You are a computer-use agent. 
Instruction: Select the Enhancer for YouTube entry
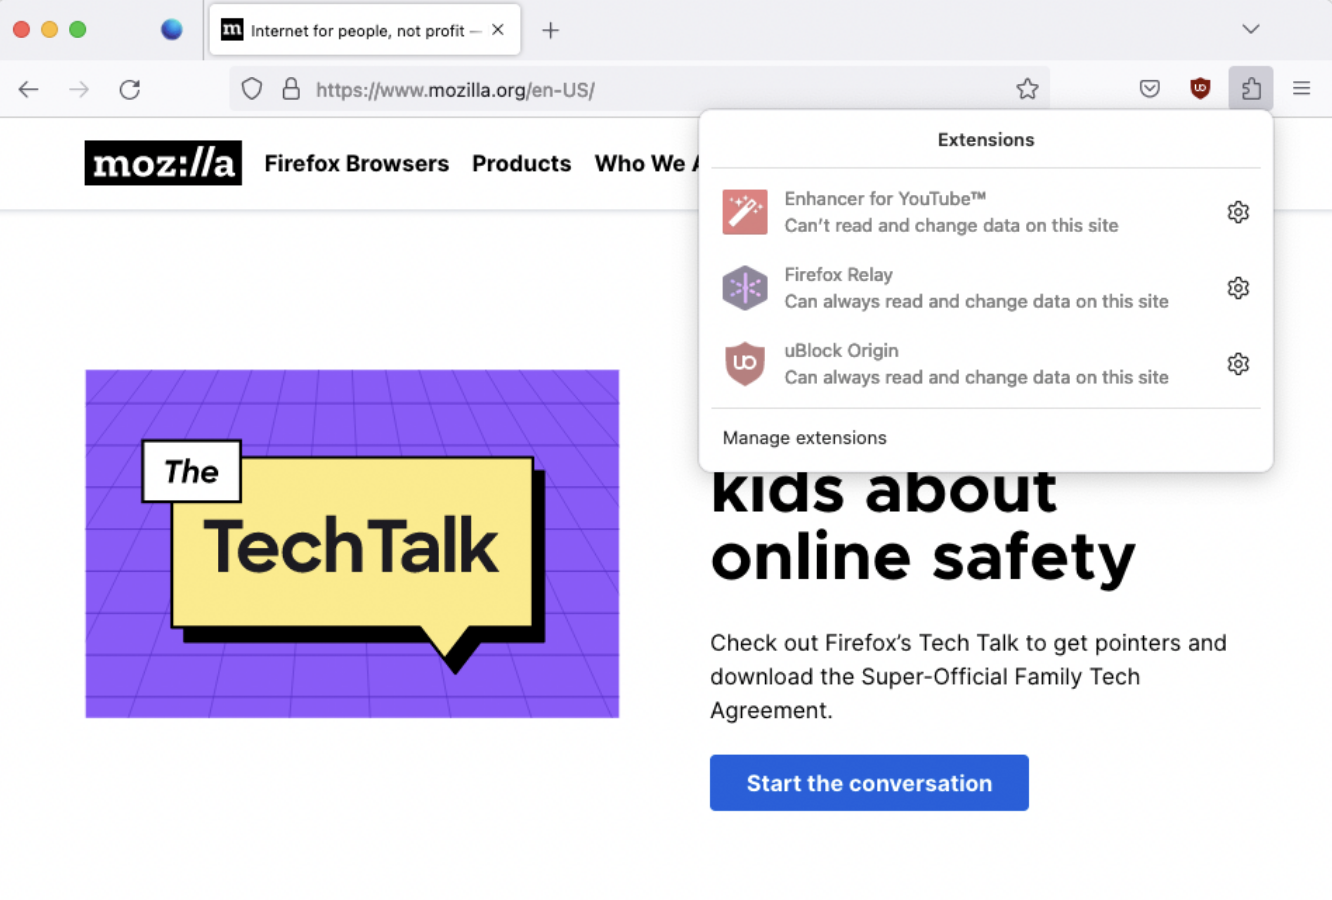(x=963, y=212)
